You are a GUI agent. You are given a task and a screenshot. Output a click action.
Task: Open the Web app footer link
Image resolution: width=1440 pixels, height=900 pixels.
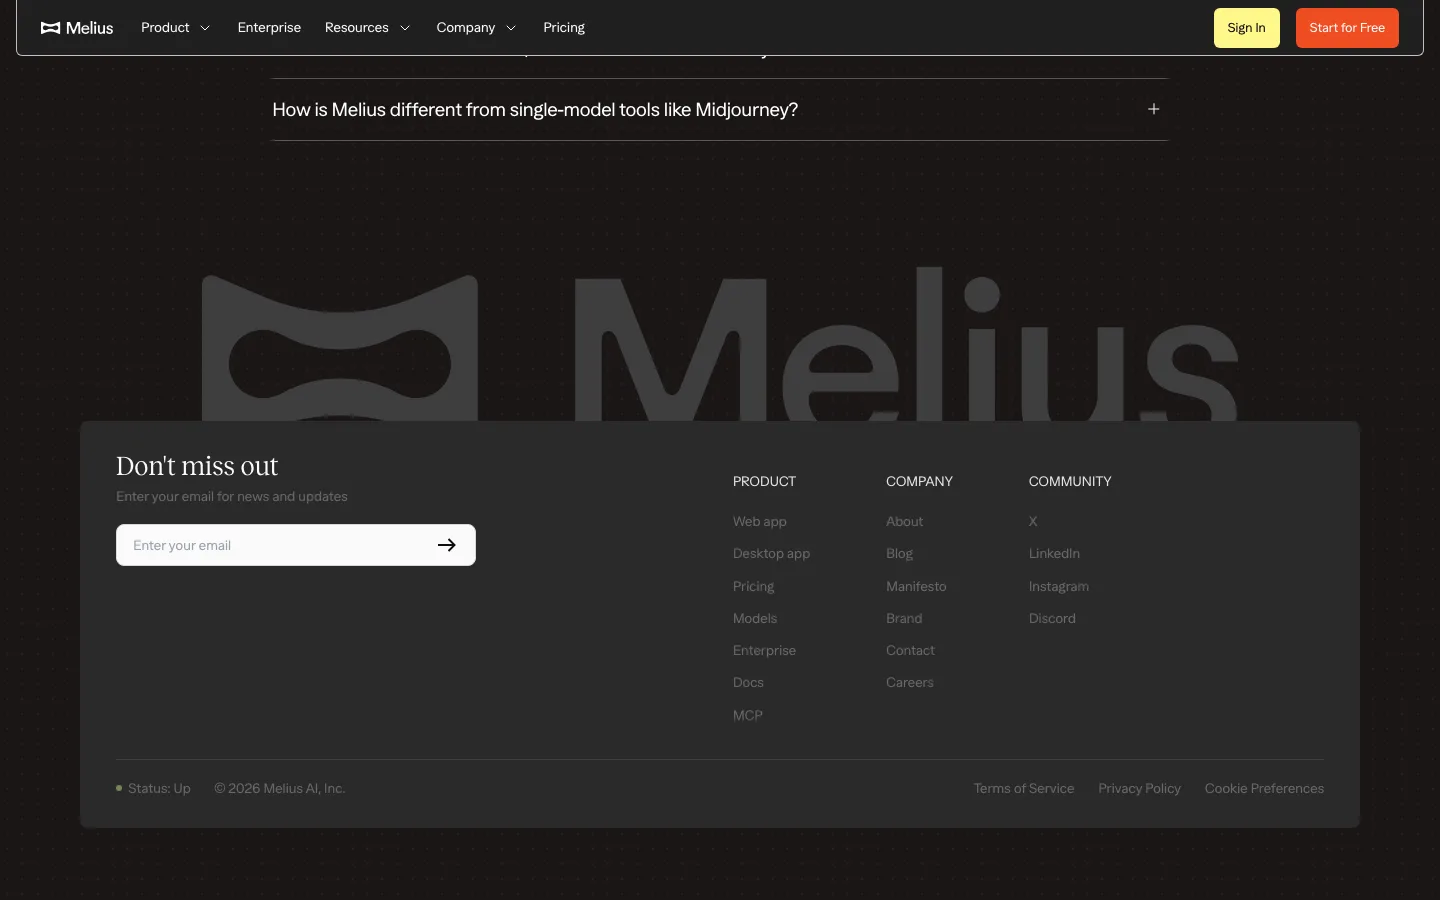760,521
